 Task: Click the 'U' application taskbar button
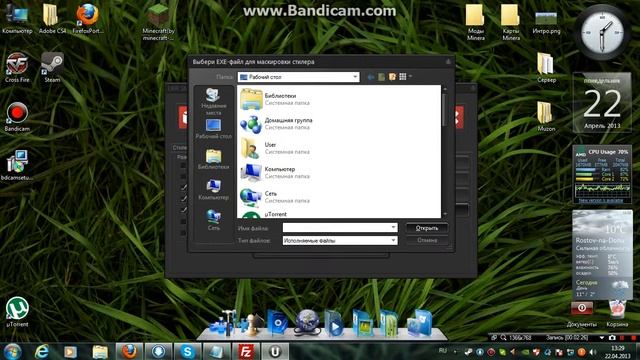click(275, 351)
